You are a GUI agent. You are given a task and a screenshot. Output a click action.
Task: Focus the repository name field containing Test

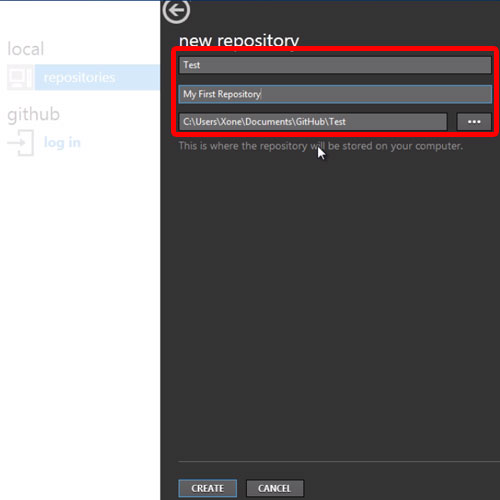pyautogui.click(x=335, y=65)
